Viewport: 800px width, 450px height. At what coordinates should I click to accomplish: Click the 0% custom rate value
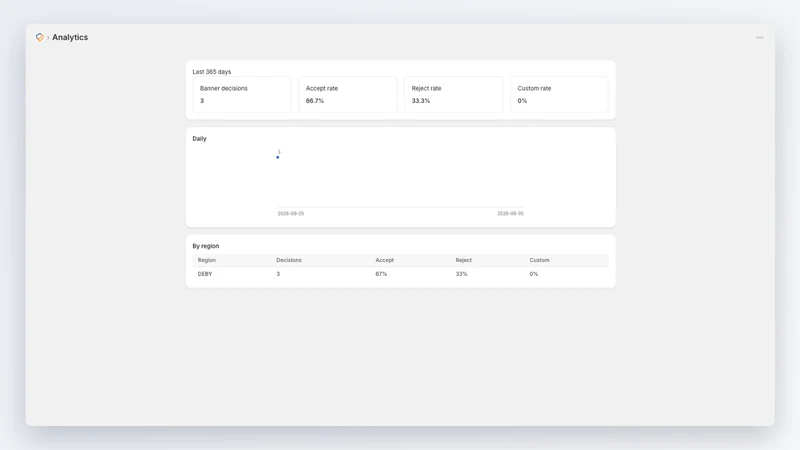point(522,101)
